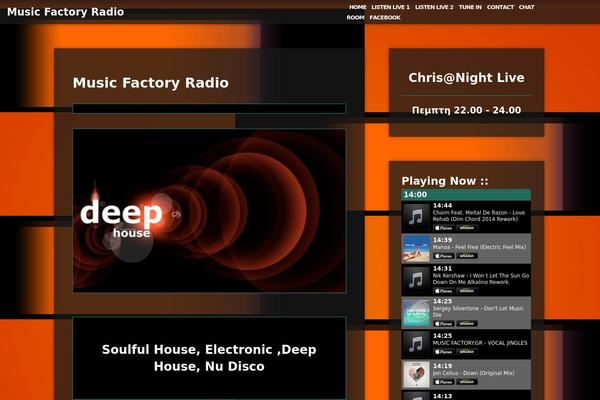Open the HOME menu item
Viewport: 600px width, 400px height.
[357, 7]
